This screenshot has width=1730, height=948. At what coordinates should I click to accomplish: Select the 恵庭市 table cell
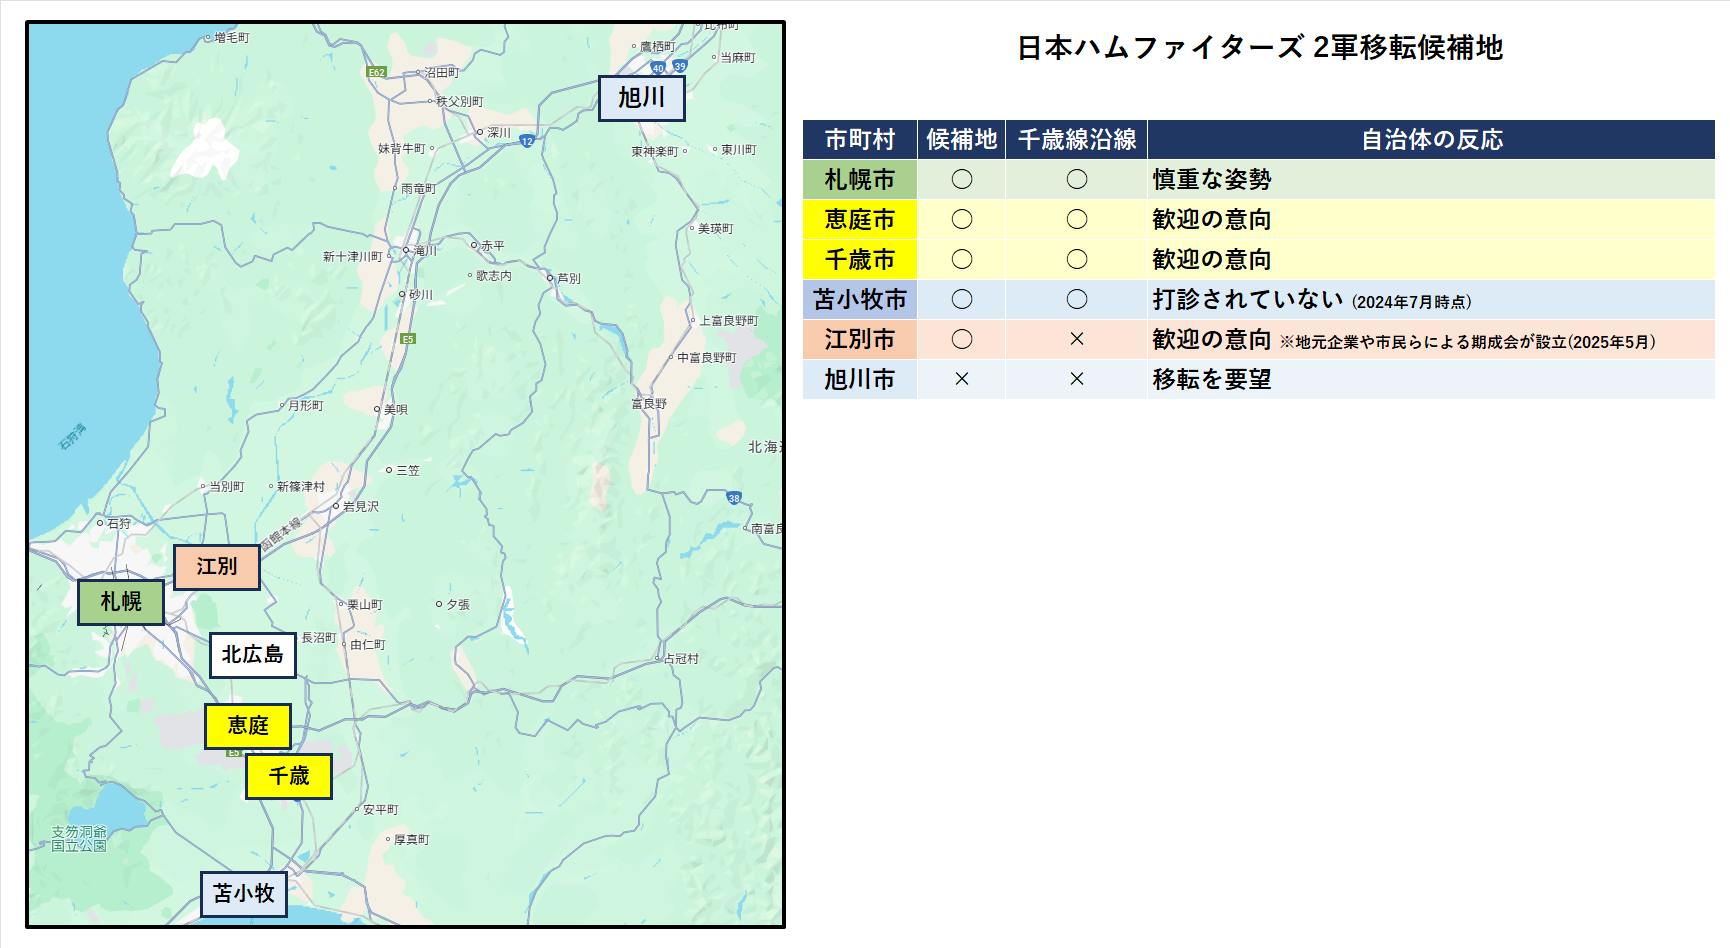tap(860, 219)
